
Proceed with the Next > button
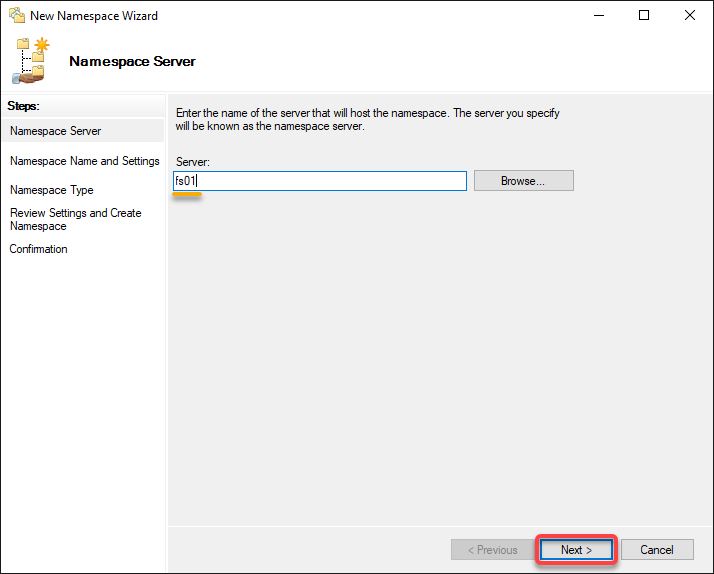[576, 550]
